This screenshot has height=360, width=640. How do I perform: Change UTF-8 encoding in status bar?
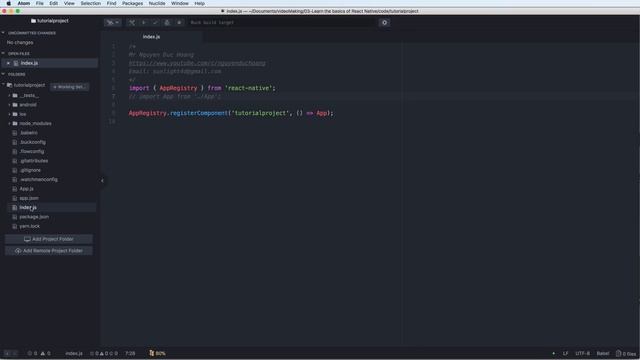[x=582, y=353]
